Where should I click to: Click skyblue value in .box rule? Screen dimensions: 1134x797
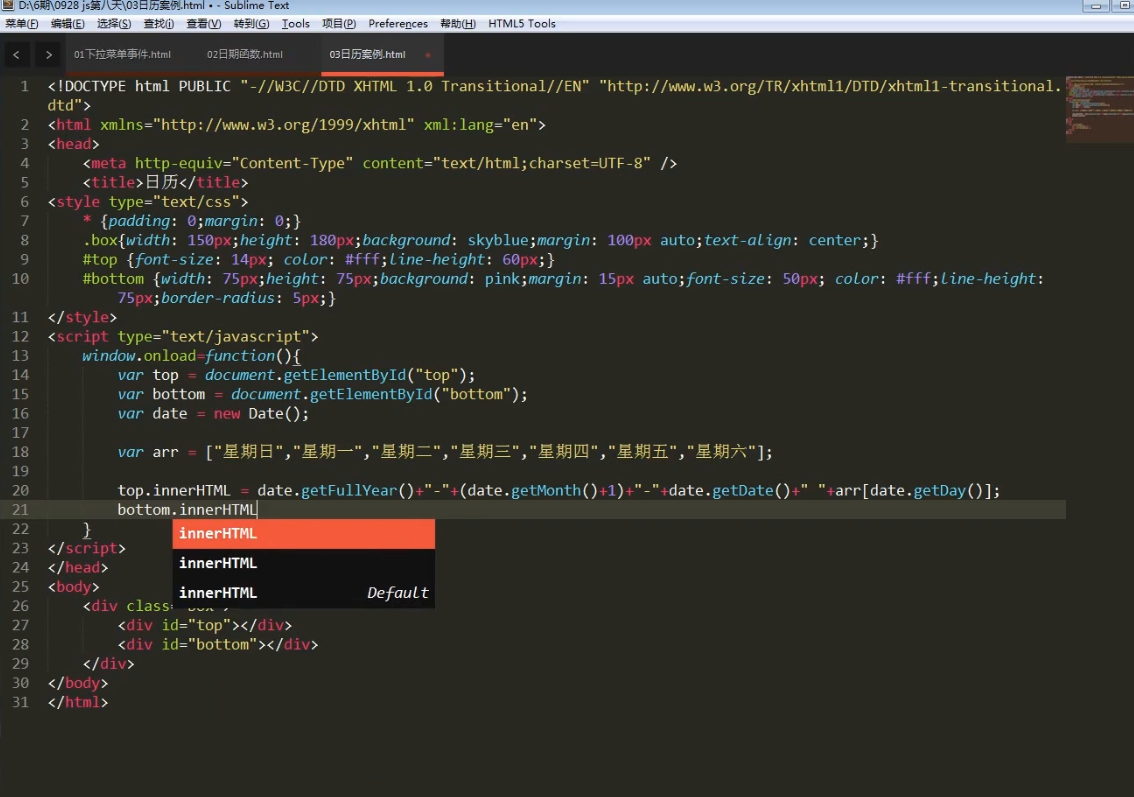(x=500, y=240)
